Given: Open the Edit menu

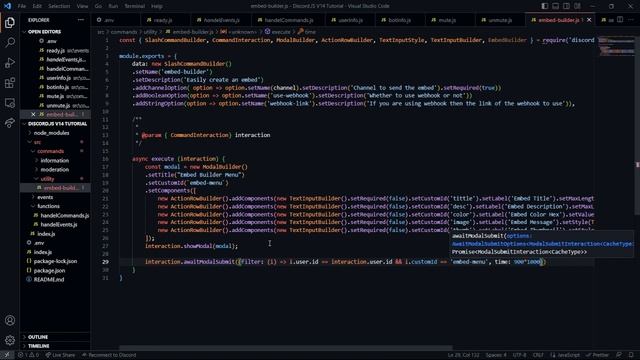Looking at the screenshot, I should [x=37, y=6].
